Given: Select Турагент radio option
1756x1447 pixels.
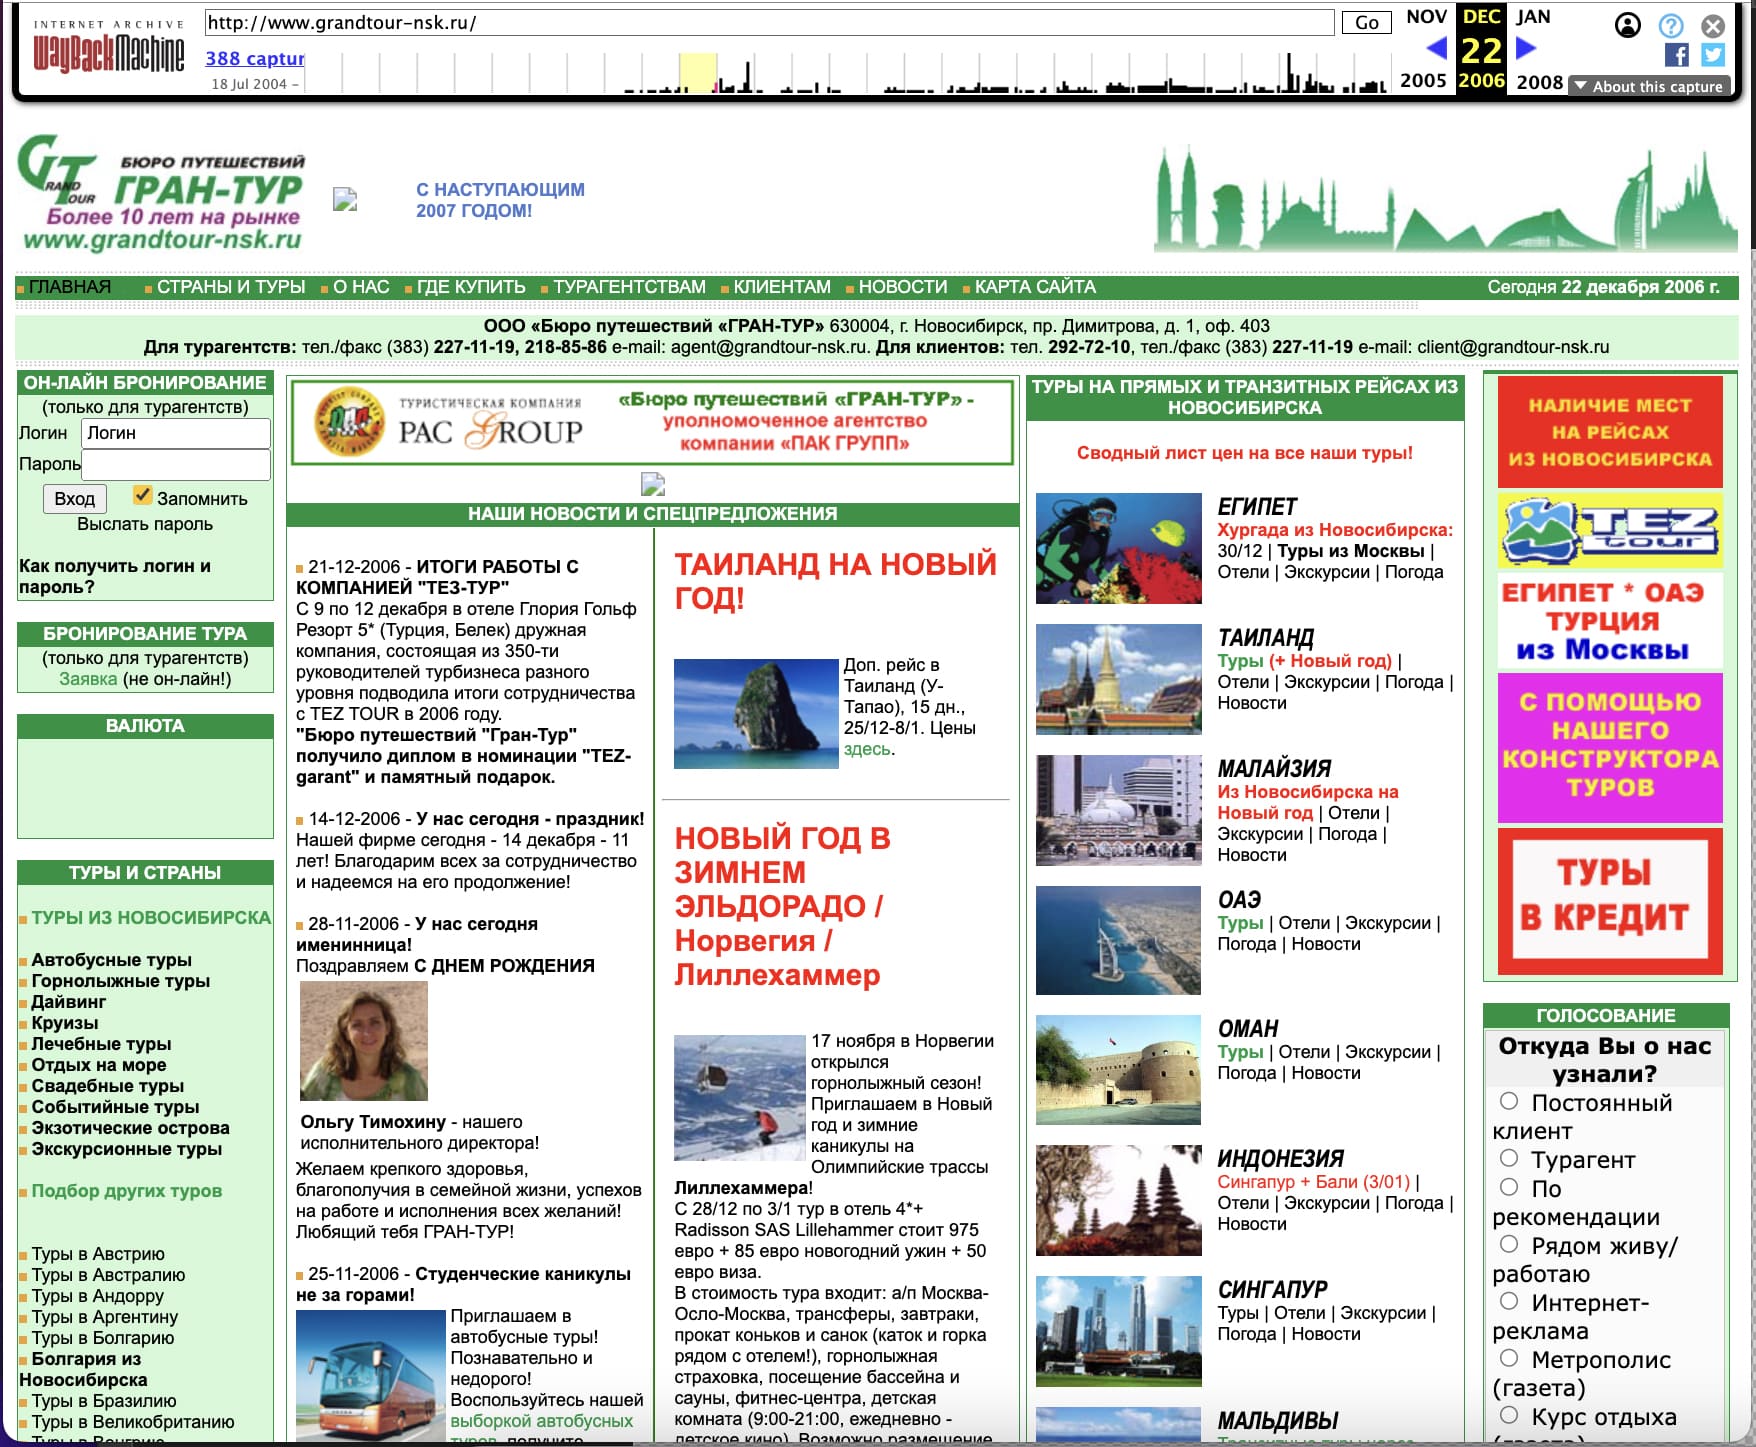Looking at the screenshot, I should click(1509, 1158).
